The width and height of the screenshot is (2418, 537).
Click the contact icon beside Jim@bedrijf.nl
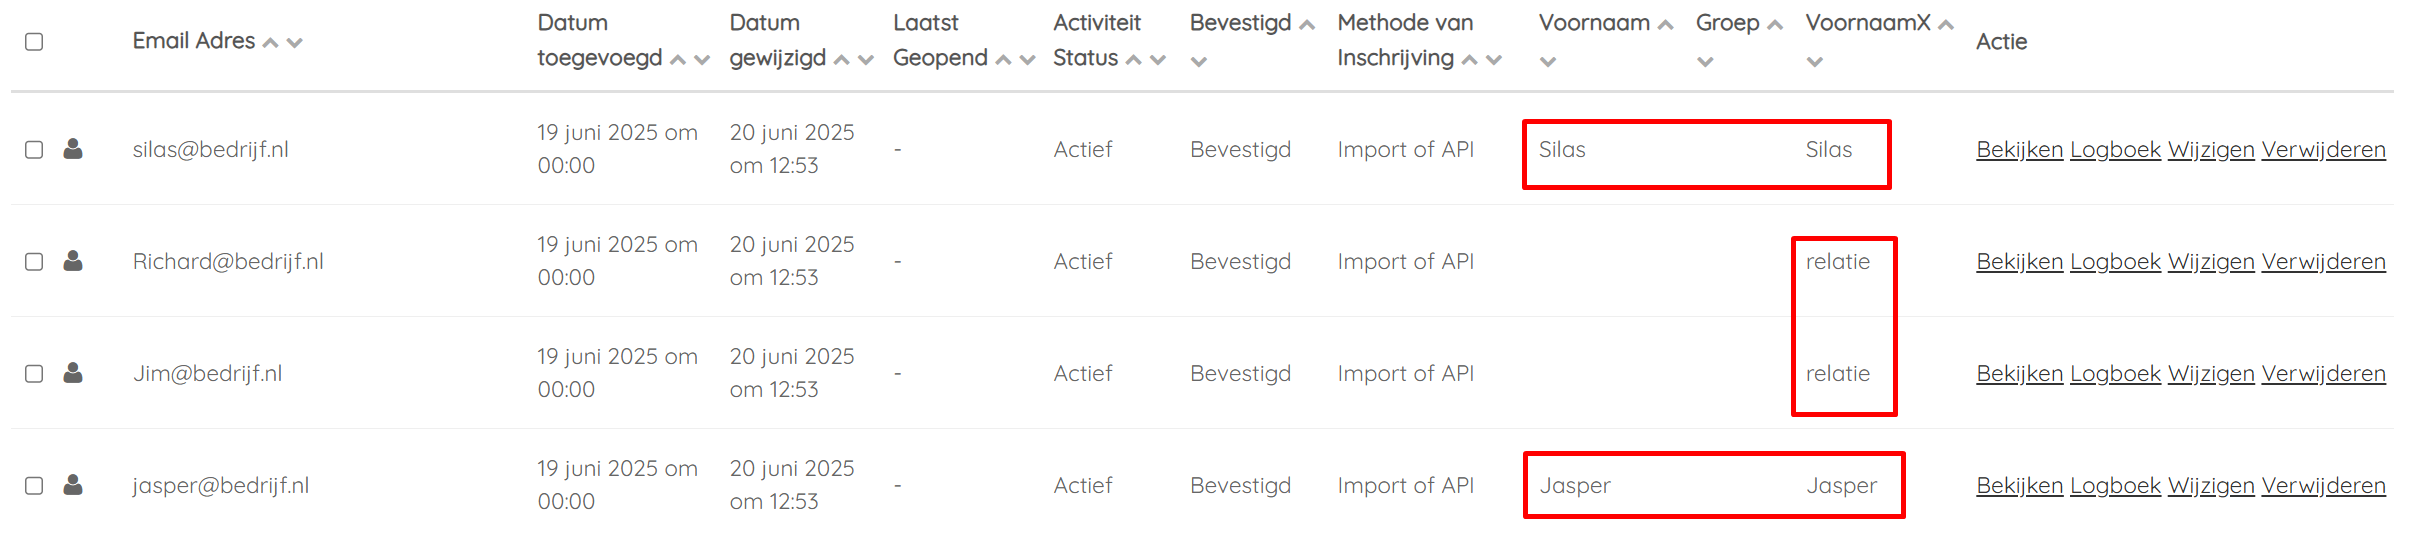tap(73, 373)
